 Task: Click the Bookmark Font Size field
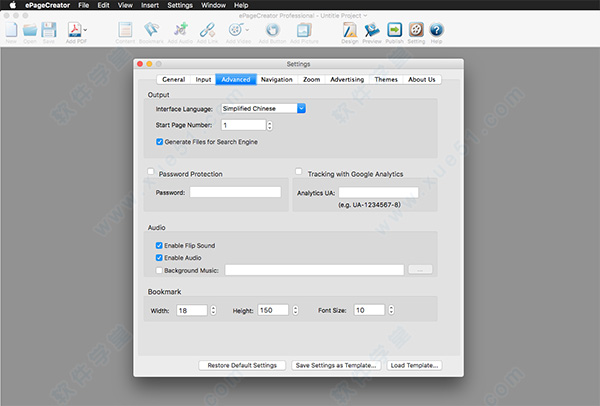tap(369, 310)
